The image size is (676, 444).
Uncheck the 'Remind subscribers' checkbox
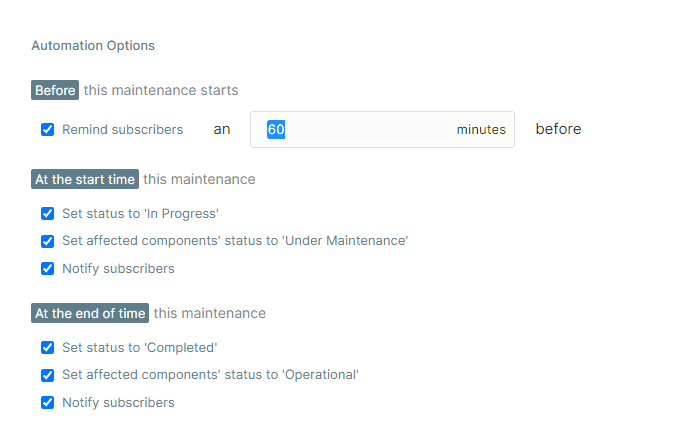pyautogui.click(x=47, y=130)
